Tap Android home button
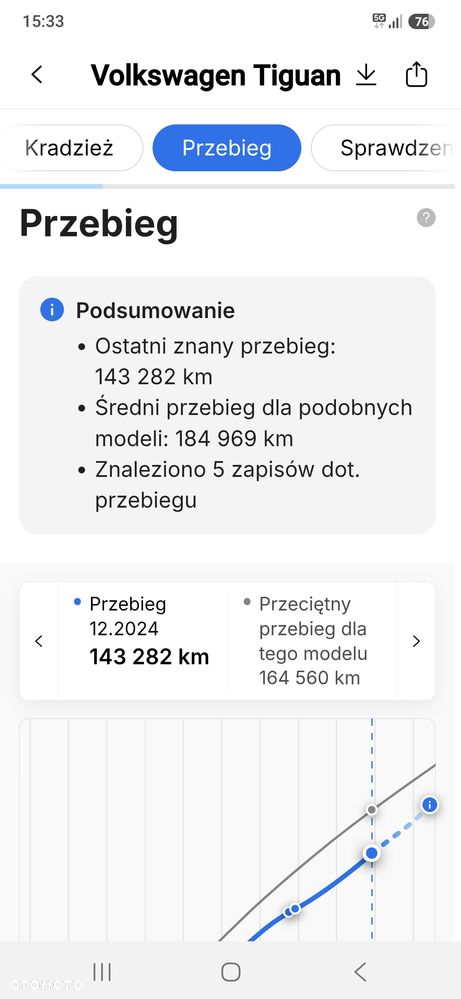The width and height of the screenshot is (461, 999). [x=230, y=972]
